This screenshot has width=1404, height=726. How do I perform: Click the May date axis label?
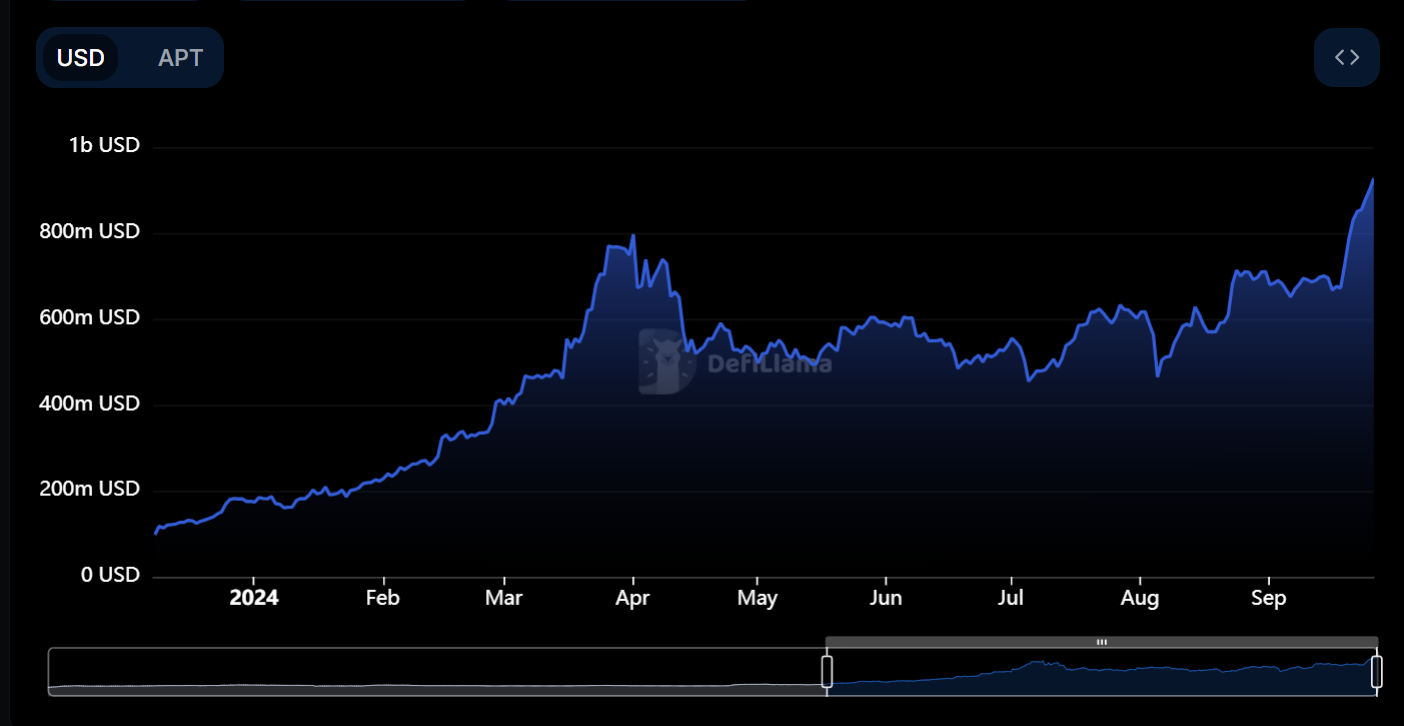757,598
